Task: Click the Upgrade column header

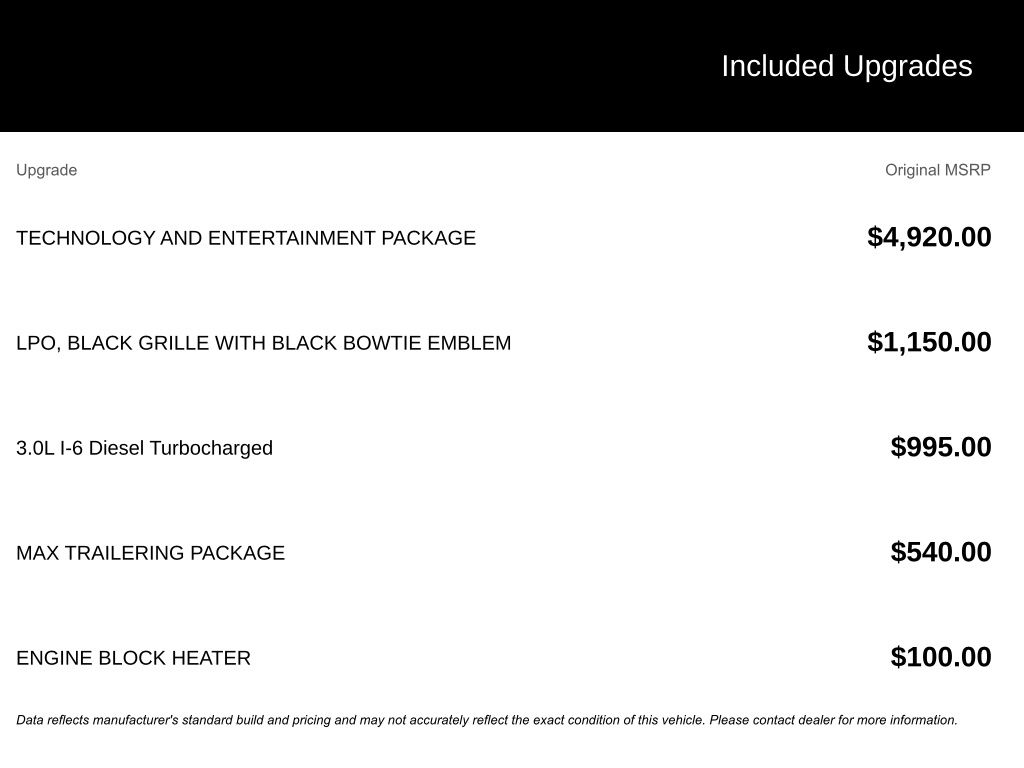Action: click(46, 170)
